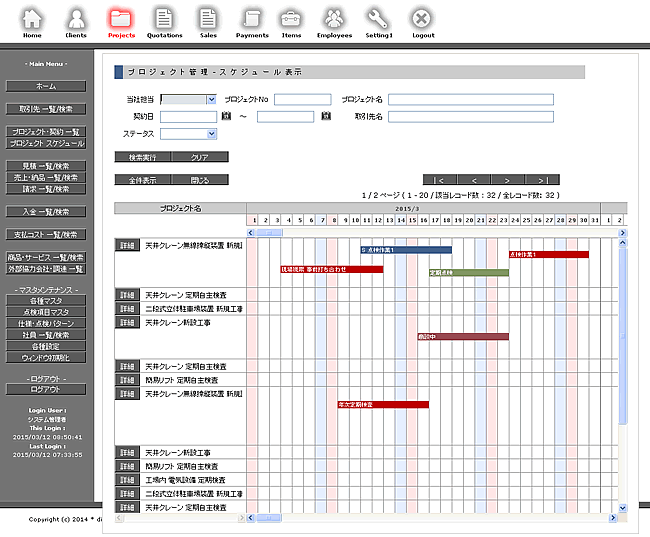
Task: Select the blue 点検作業1 Gantt bar
Action: tap(406, 250)
